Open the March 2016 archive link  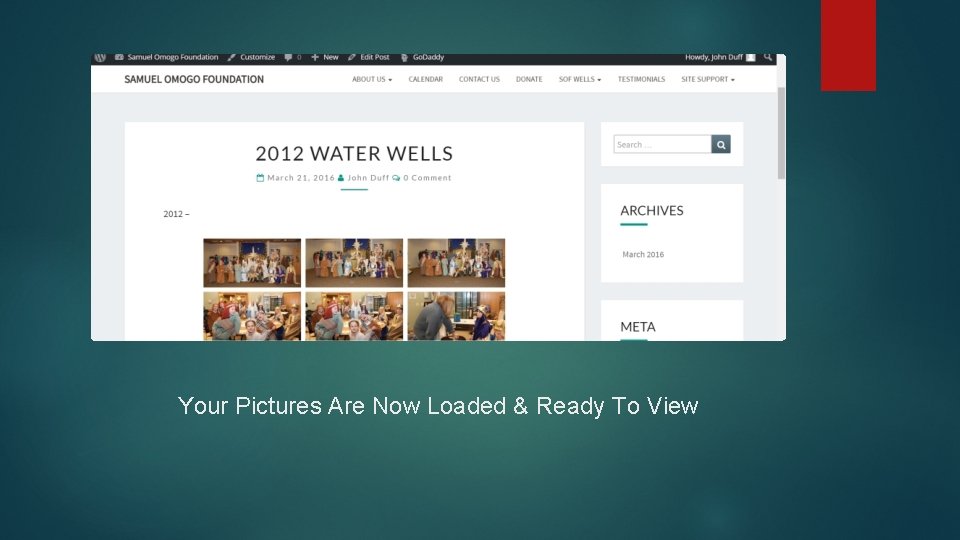[x=643, y=254]
